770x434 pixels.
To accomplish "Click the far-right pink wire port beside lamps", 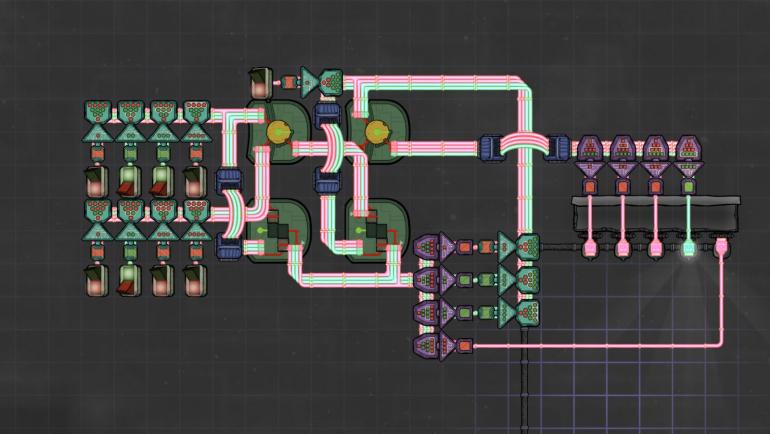I will [x=721, y=245].
